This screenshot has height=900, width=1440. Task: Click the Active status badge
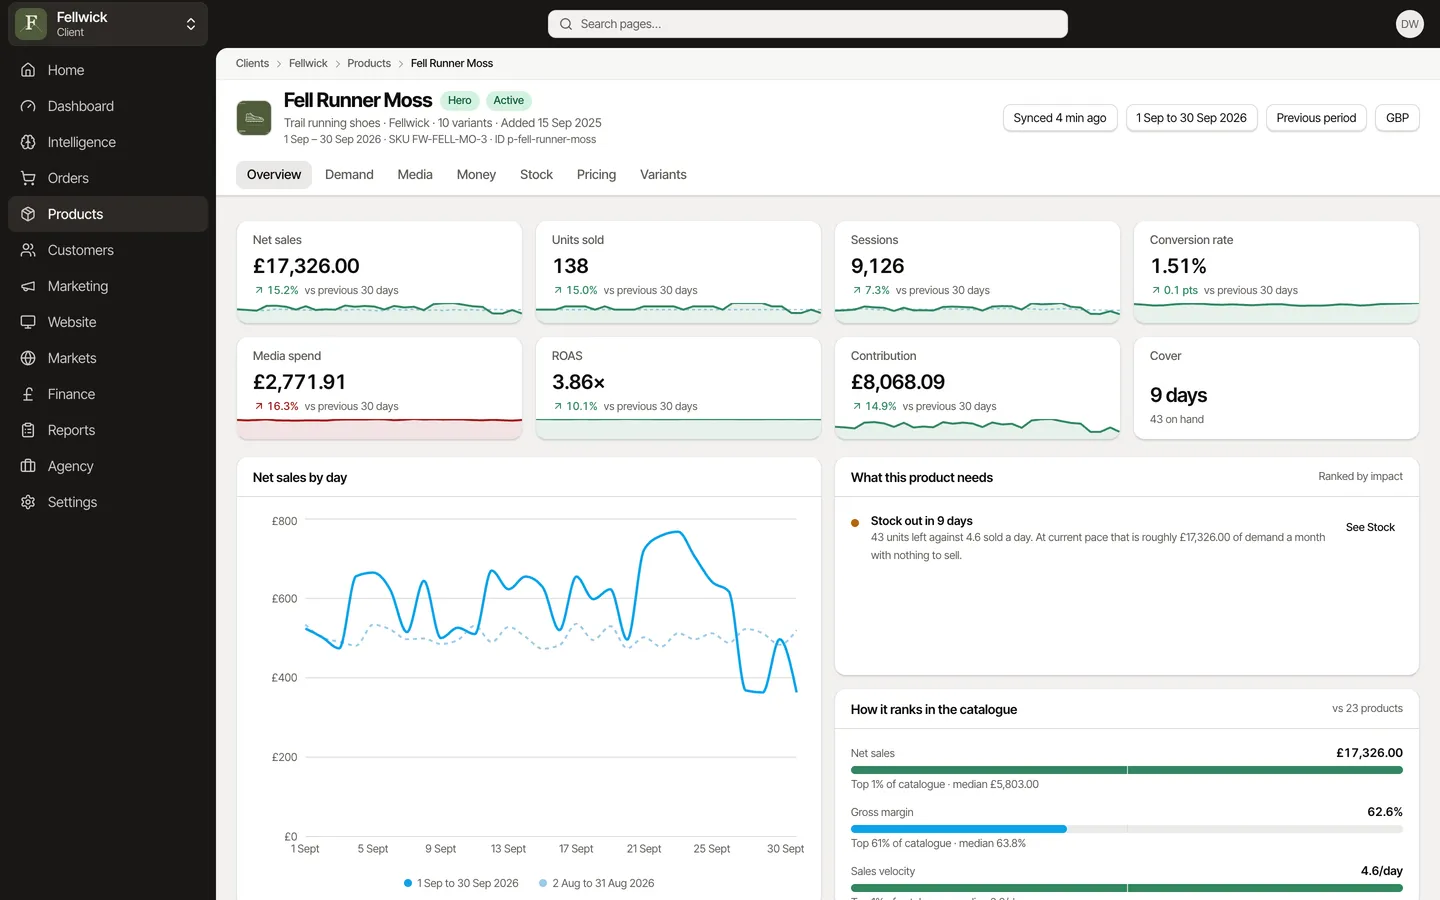click(509, 100)
